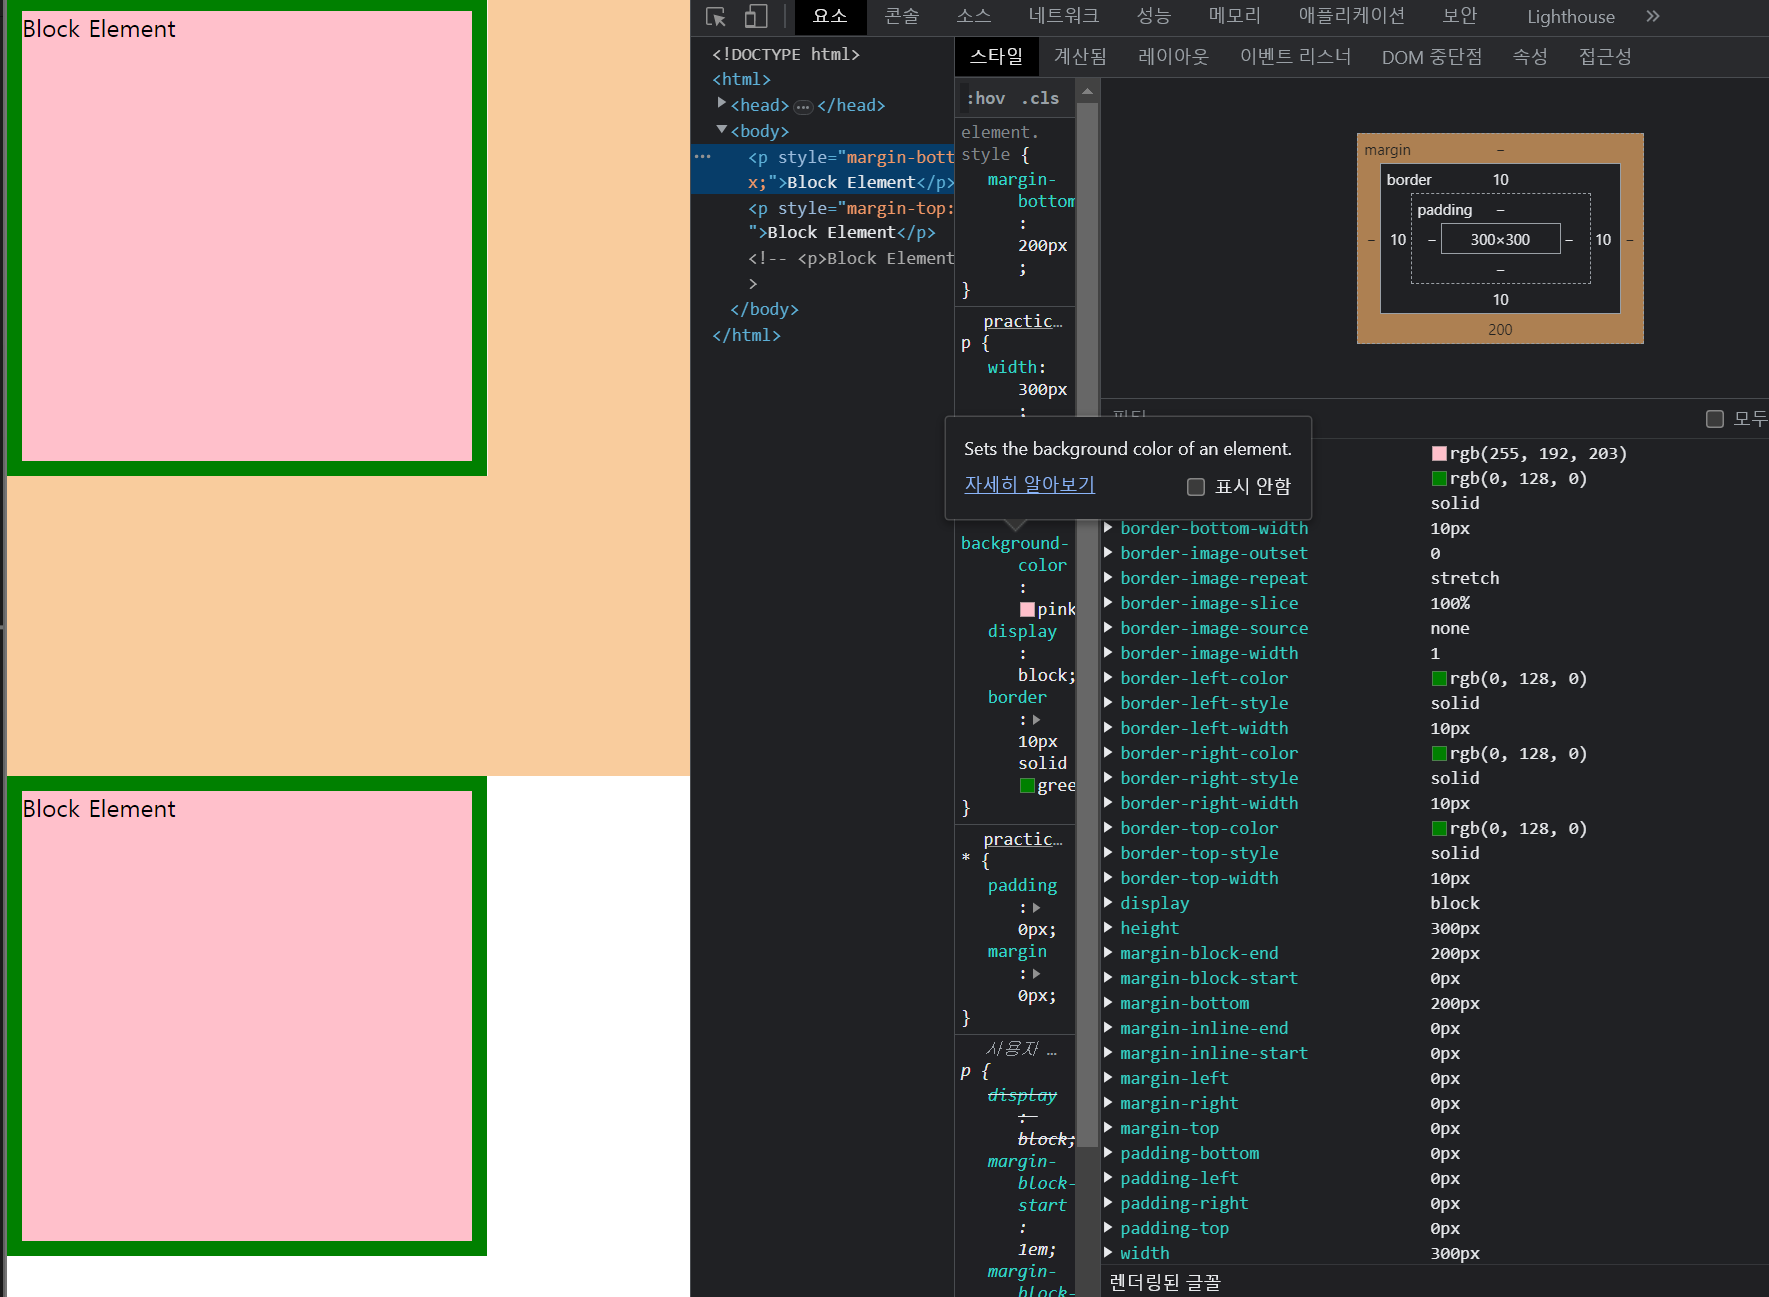Click the 렌더링된 글꼴 section header
The width and height of the screenshot is (1769, 1297).
click(1165, 1282)
